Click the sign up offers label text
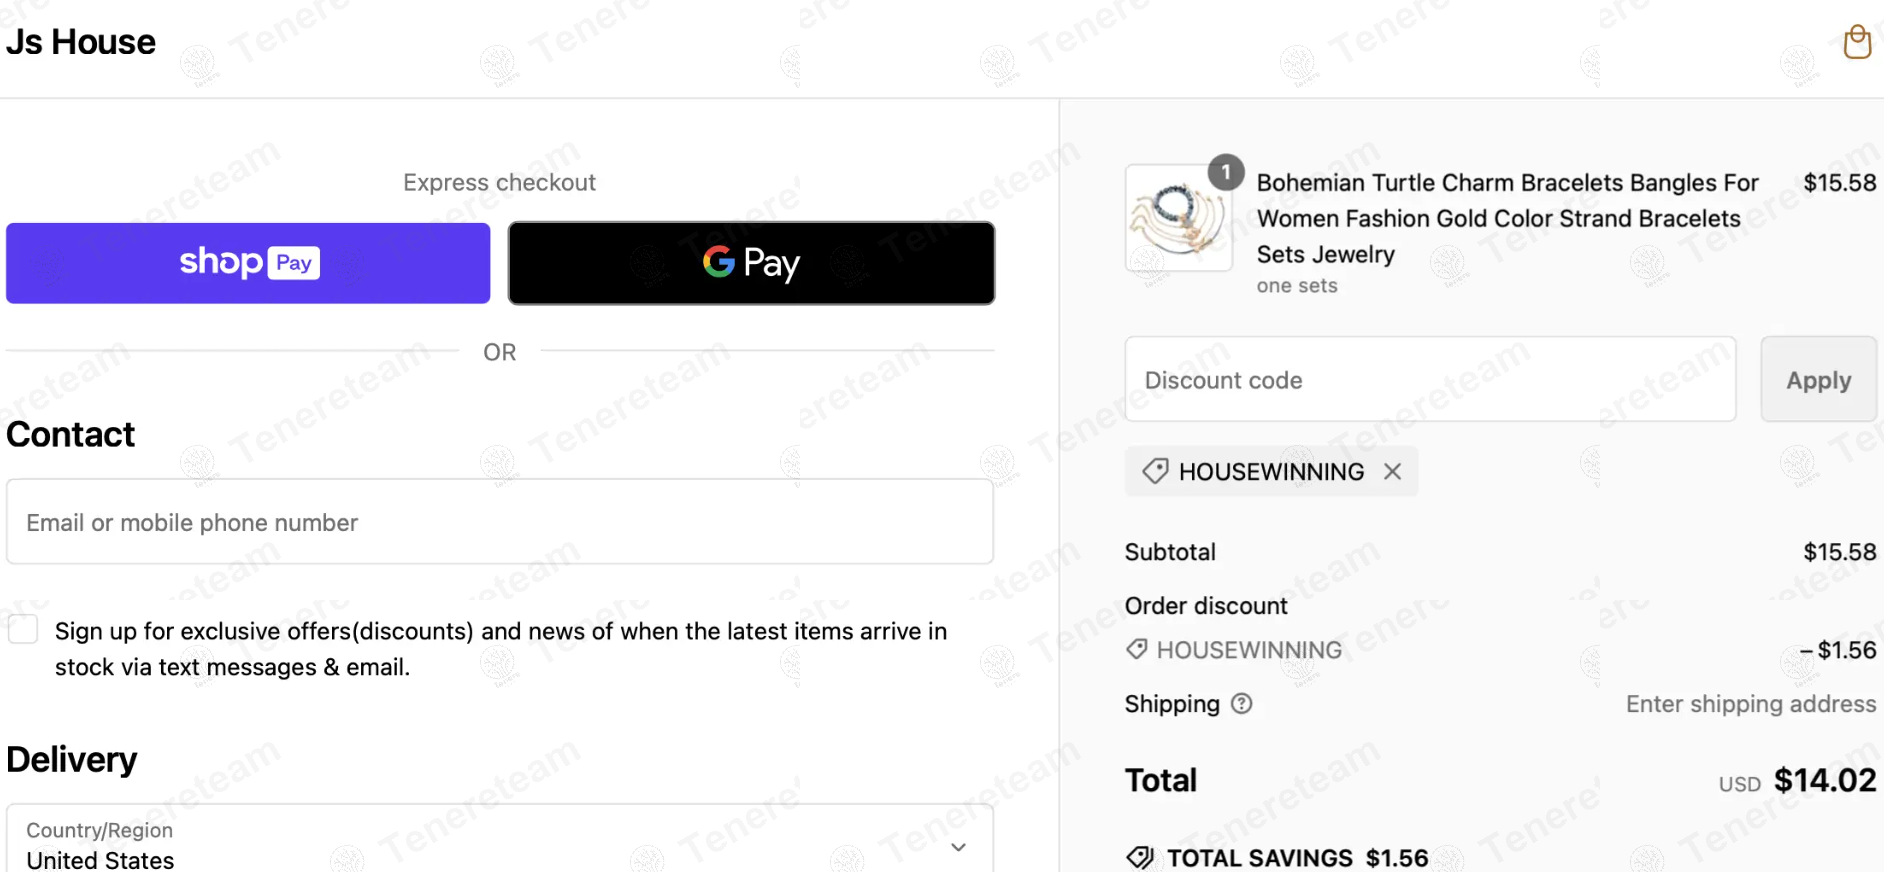 (x=500, y=649)
